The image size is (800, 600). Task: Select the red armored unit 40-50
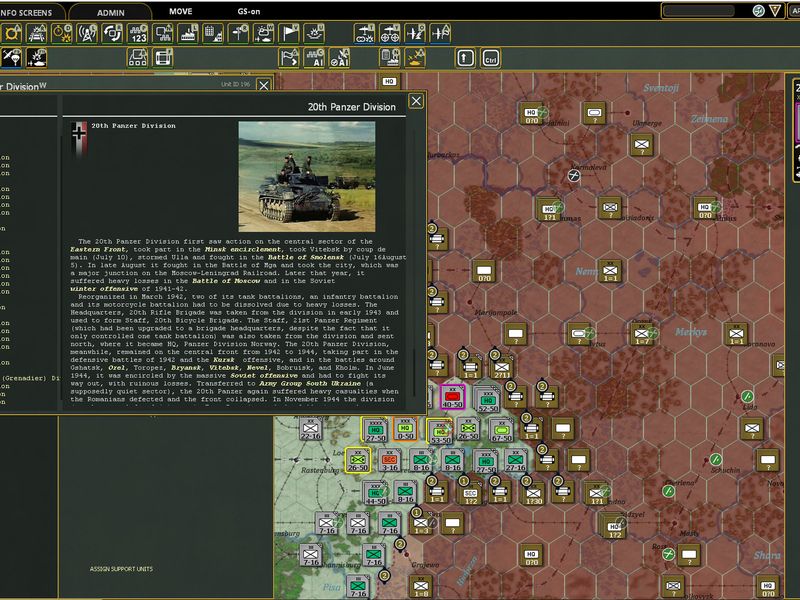point(453,397)
